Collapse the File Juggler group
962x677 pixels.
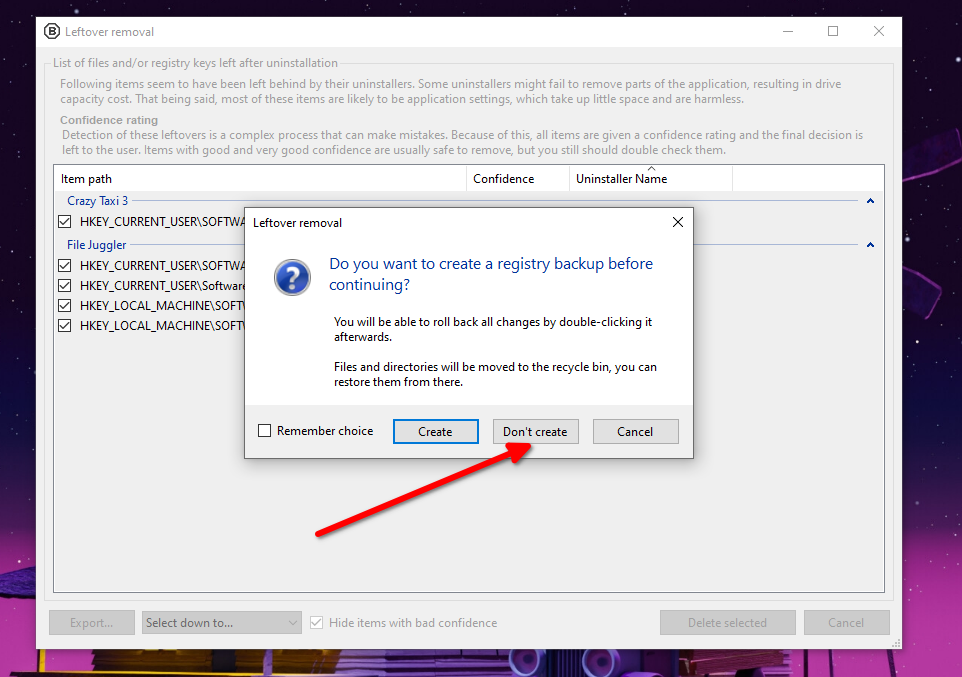870,245
